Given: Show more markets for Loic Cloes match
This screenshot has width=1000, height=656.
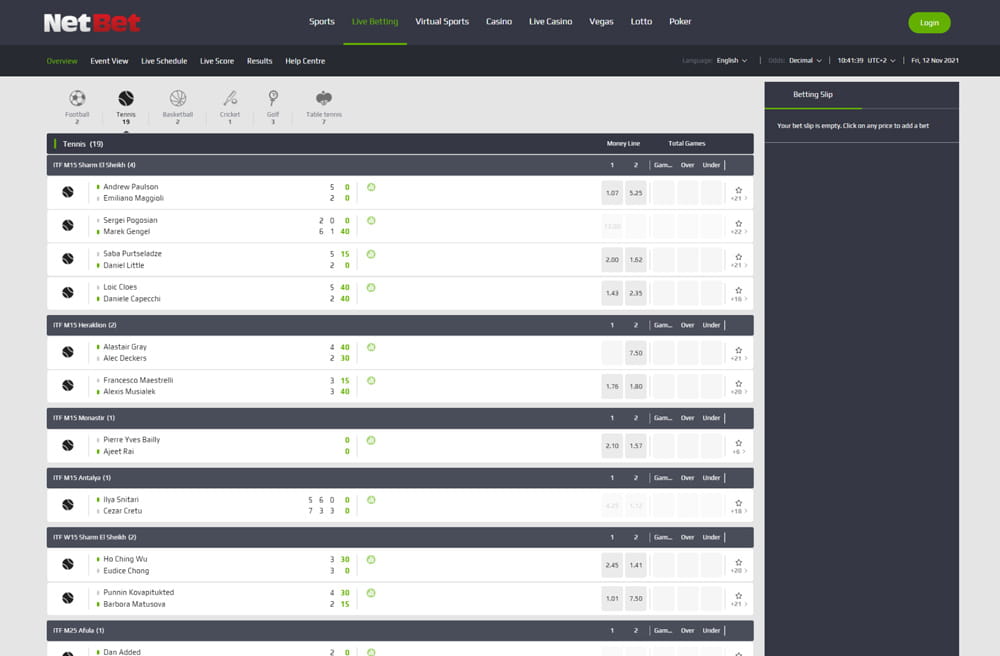Looking at the screenshot, I should coord(739,299).
